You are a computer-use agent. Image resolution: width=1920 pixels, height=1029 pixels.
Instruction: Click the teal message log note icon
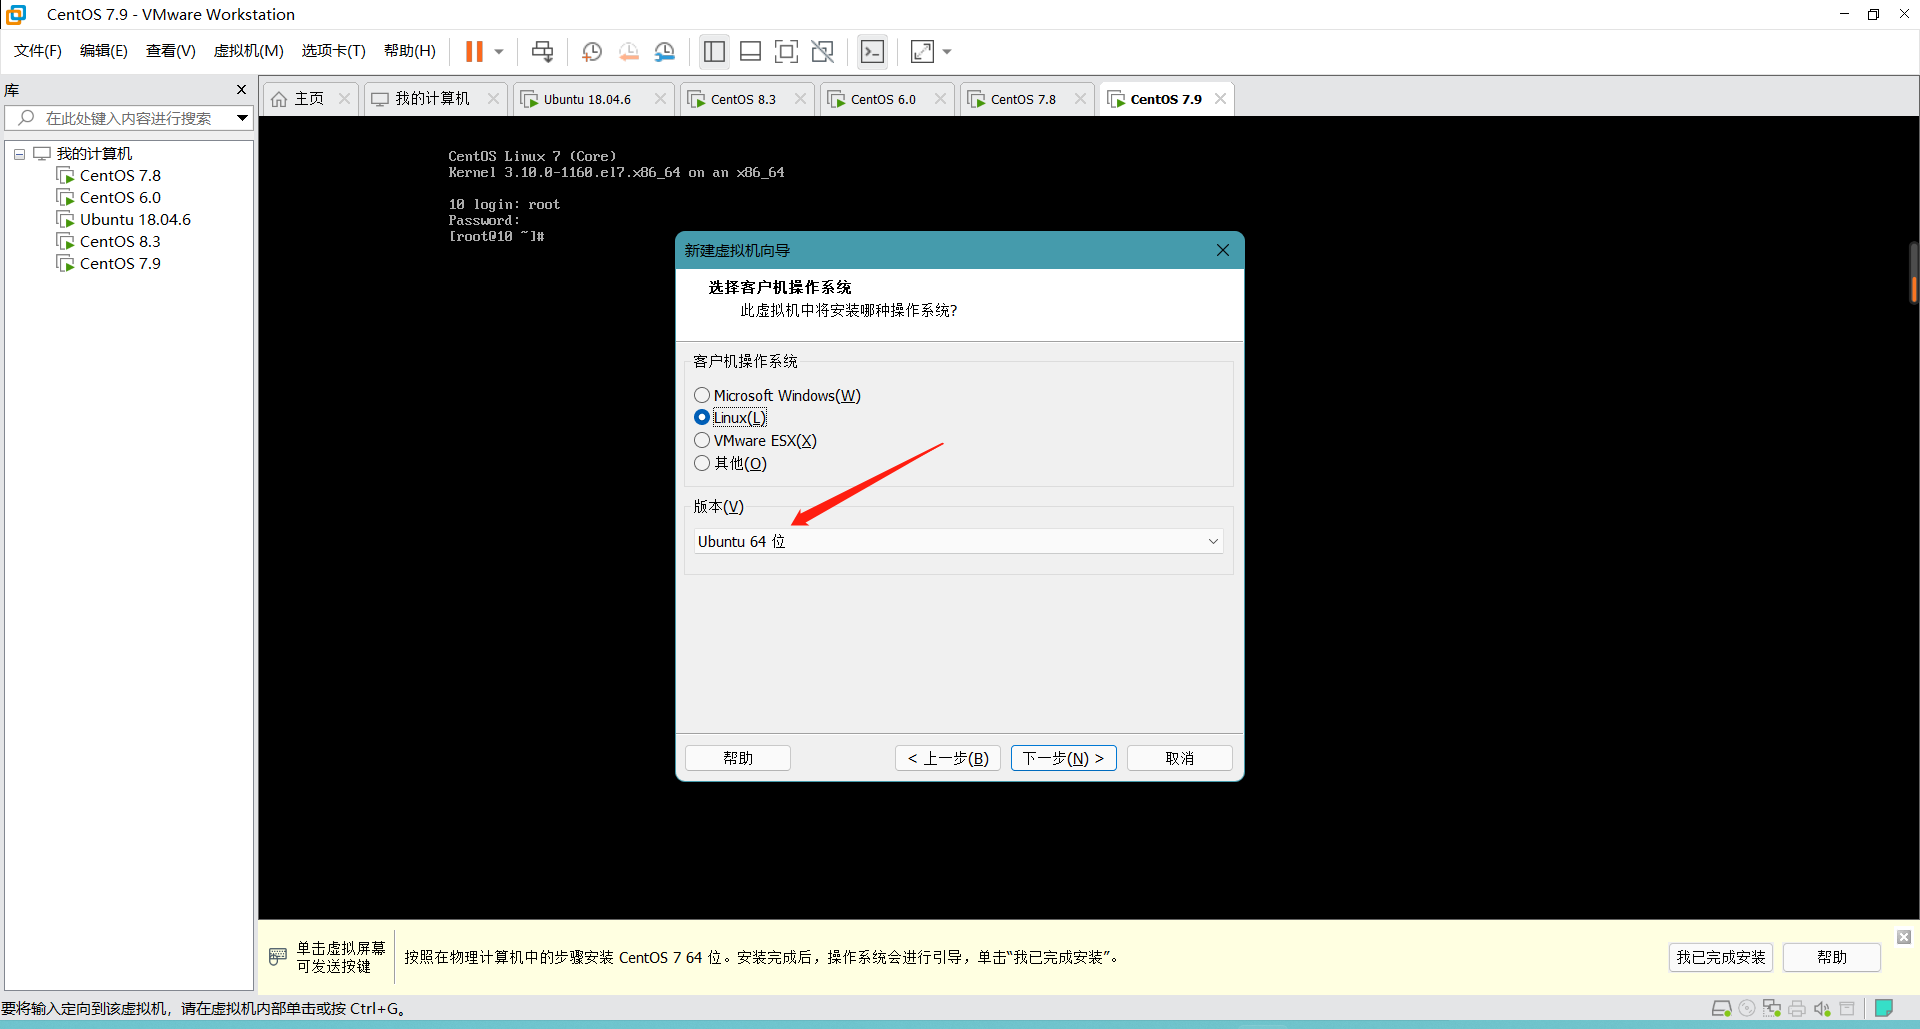pos(1884,1008)
